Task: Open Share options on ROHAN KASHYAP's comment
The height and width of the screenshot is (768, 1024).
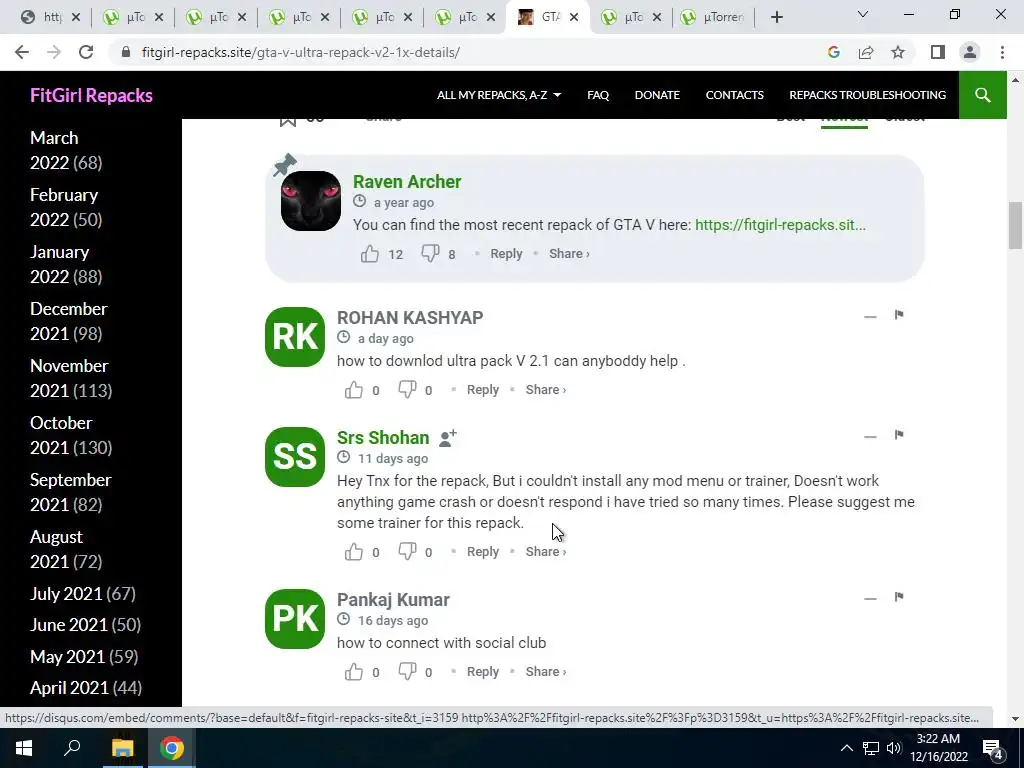Action: 545,390
